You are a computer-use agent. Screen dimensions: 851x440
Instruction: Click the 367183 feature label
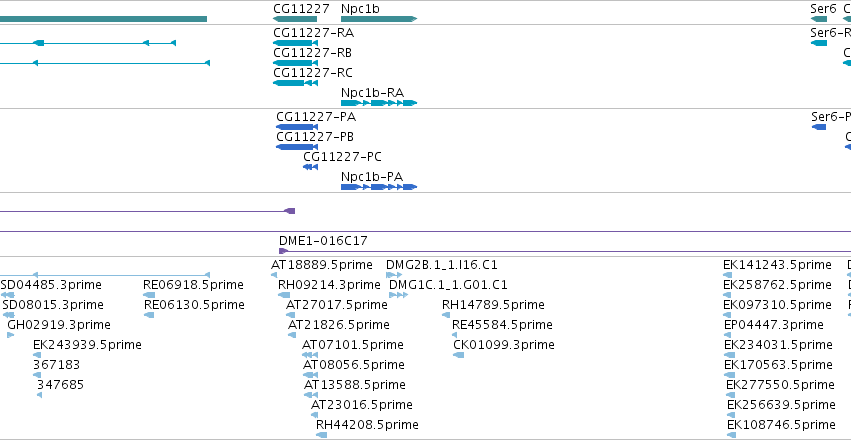[56, 365]
